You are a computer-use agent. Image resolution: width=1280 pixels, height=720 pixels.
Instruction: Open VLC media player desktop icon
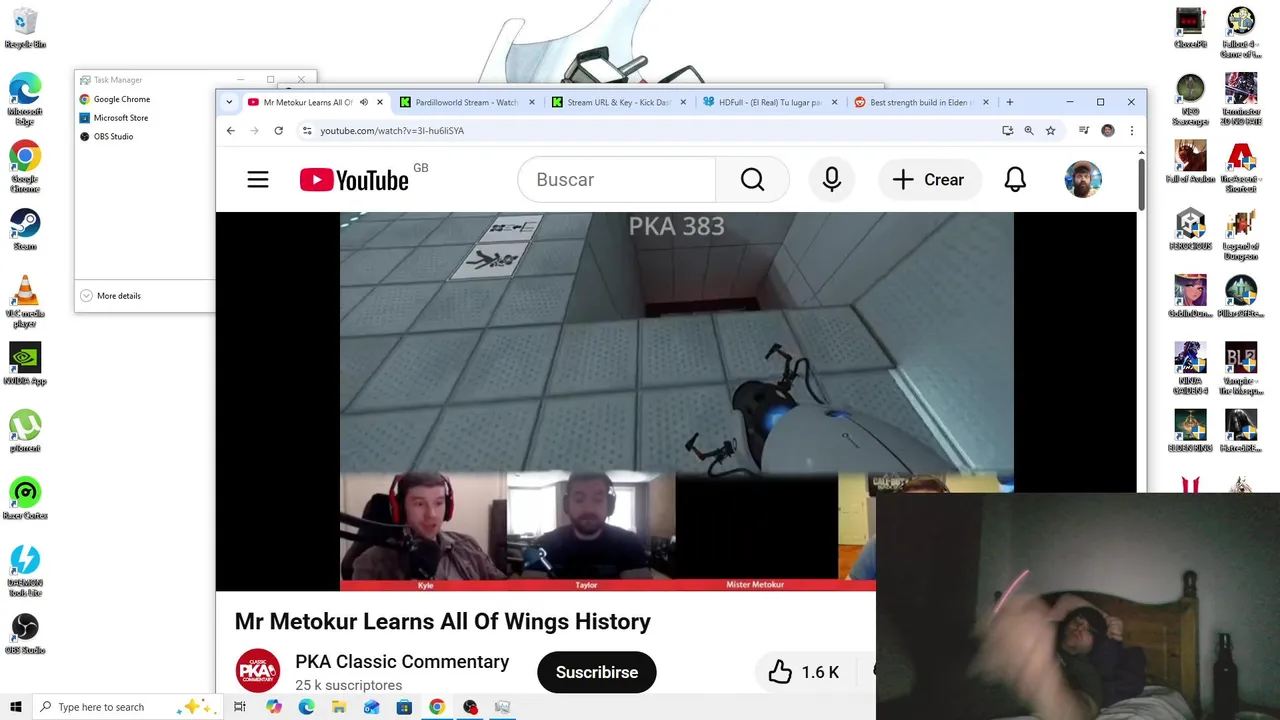[x=25, y=301]
